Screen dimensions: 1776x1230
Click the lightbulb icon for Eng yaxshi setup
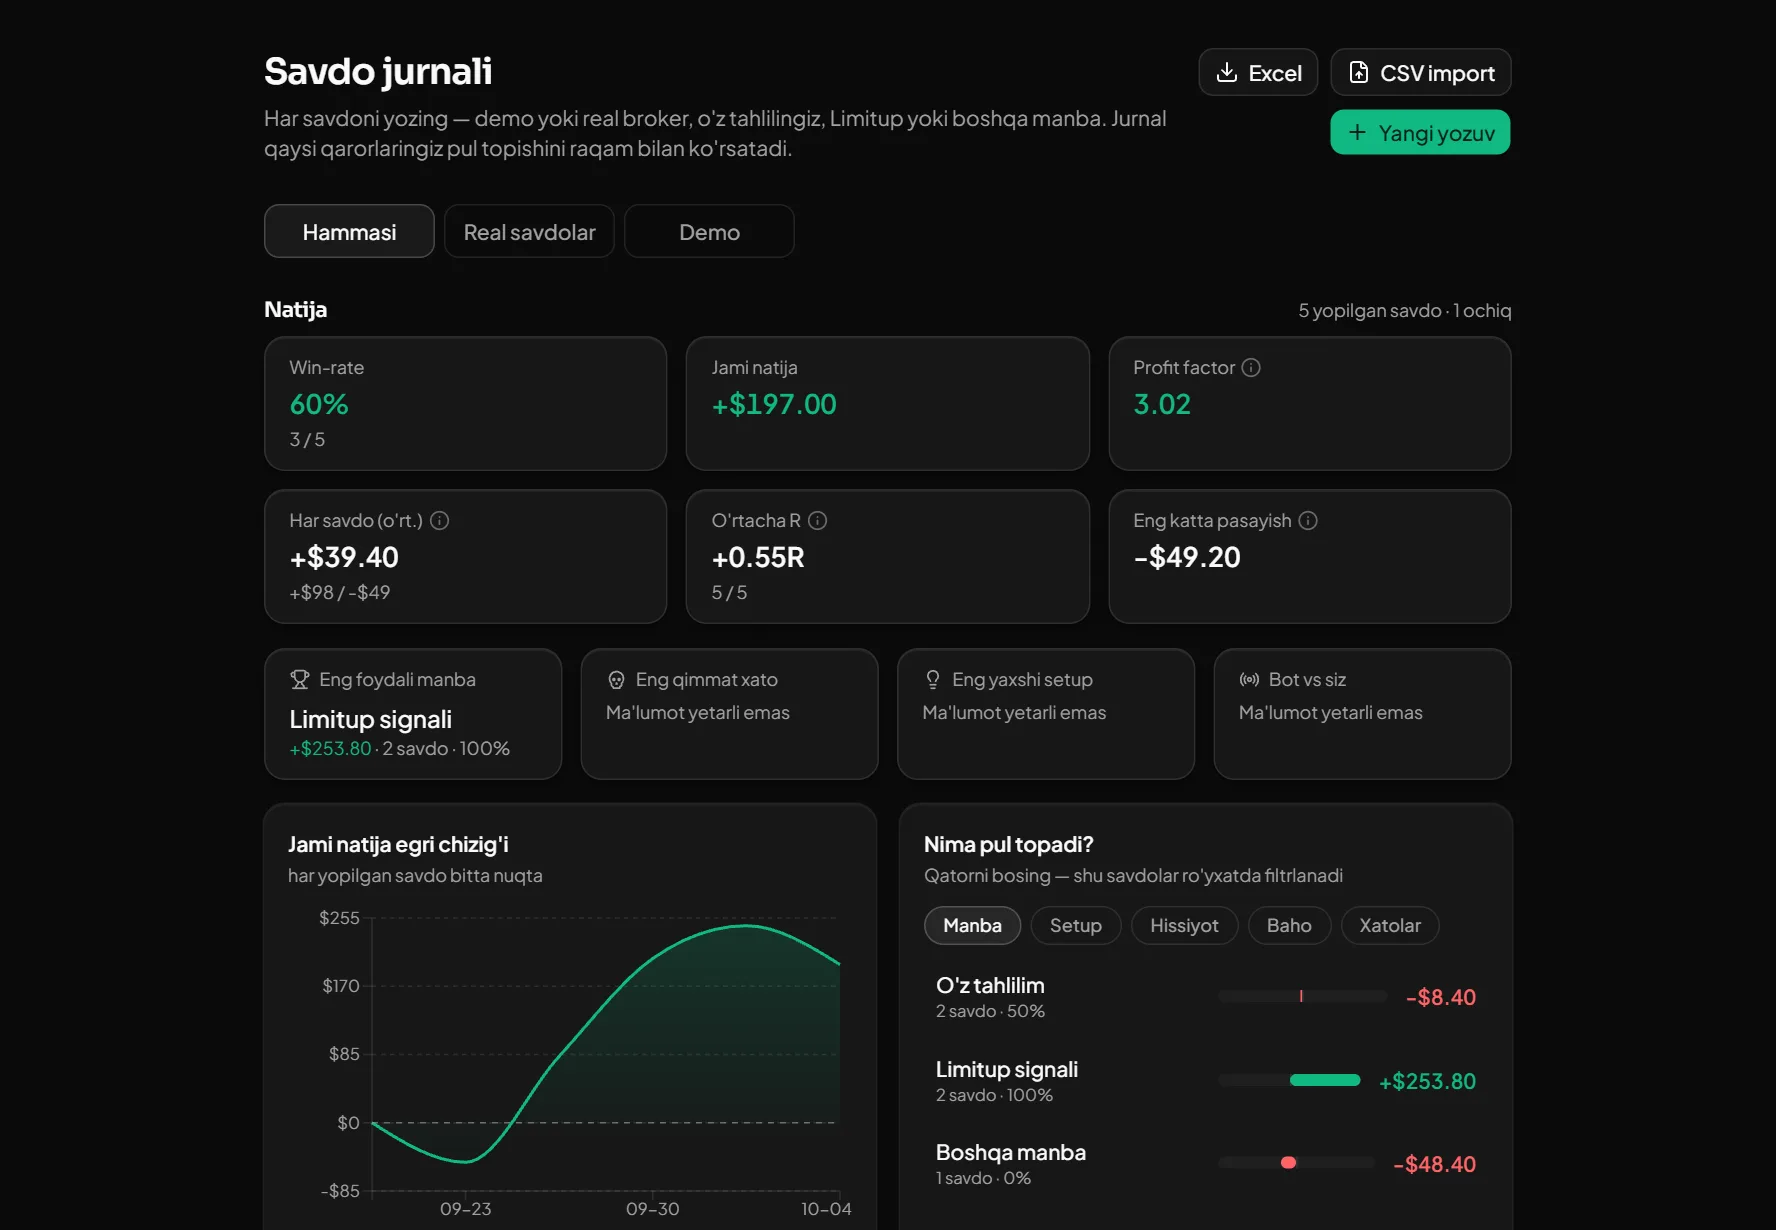coord(932,679)
